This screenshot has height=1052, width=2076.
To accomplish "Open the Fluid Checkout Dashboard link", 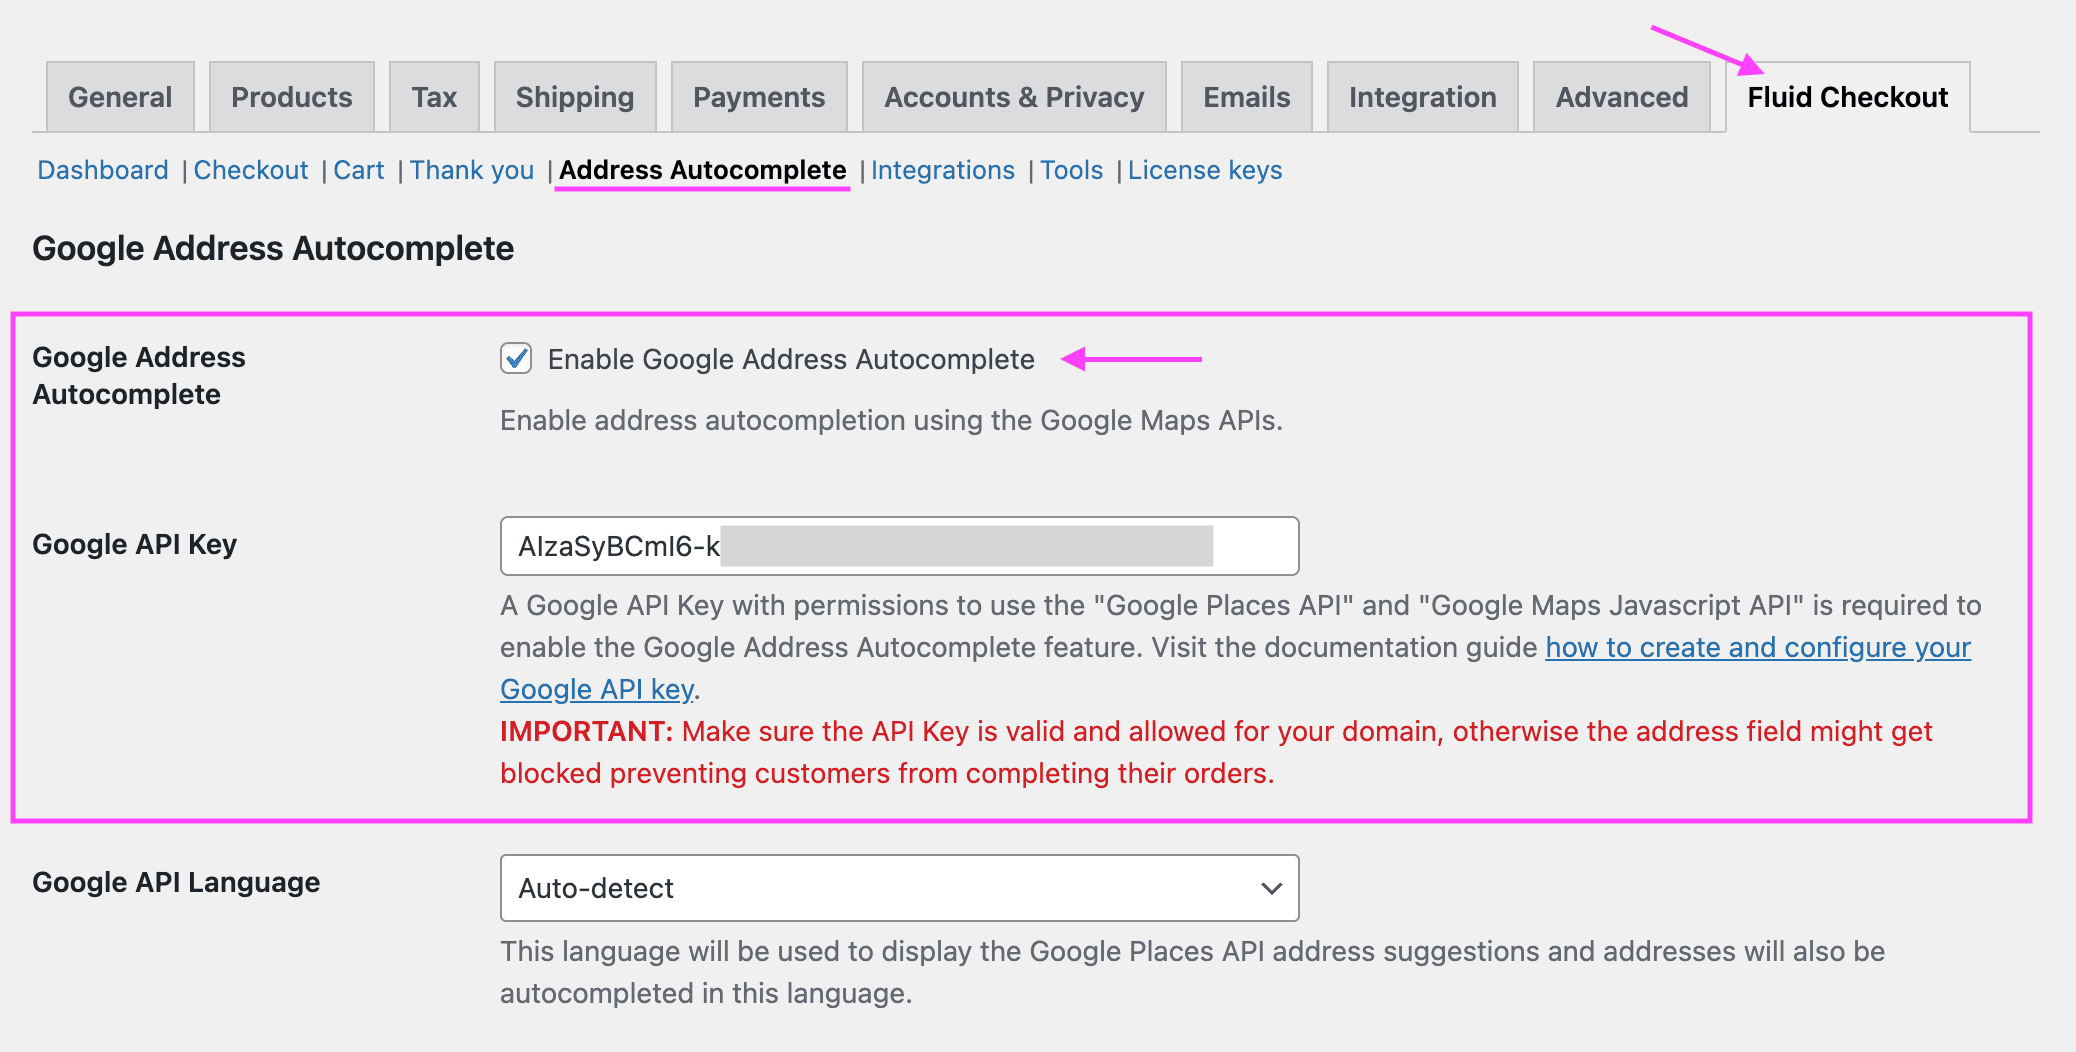I will [102, 170].
